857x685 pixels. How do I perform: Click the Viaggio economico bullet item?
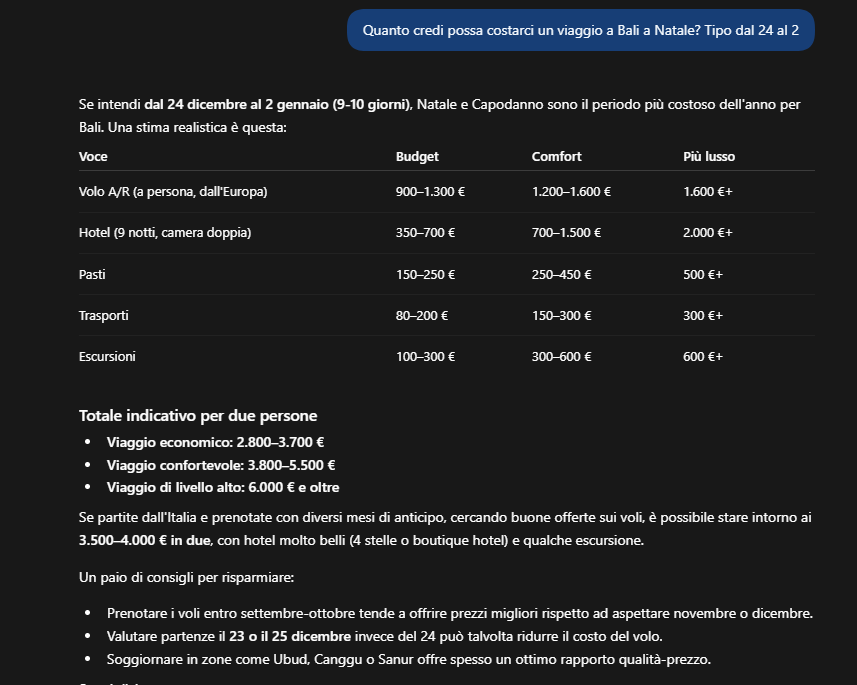(x=215, y=442)
